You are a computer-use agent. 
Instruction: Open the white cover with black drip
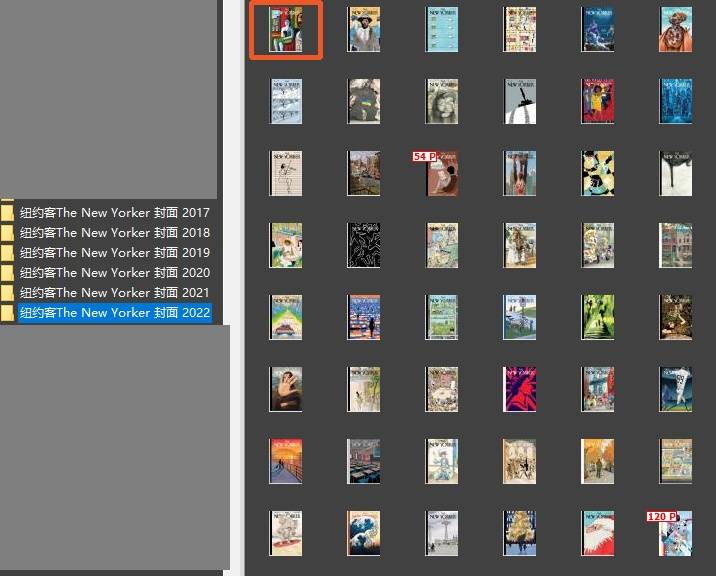point(675,174)
